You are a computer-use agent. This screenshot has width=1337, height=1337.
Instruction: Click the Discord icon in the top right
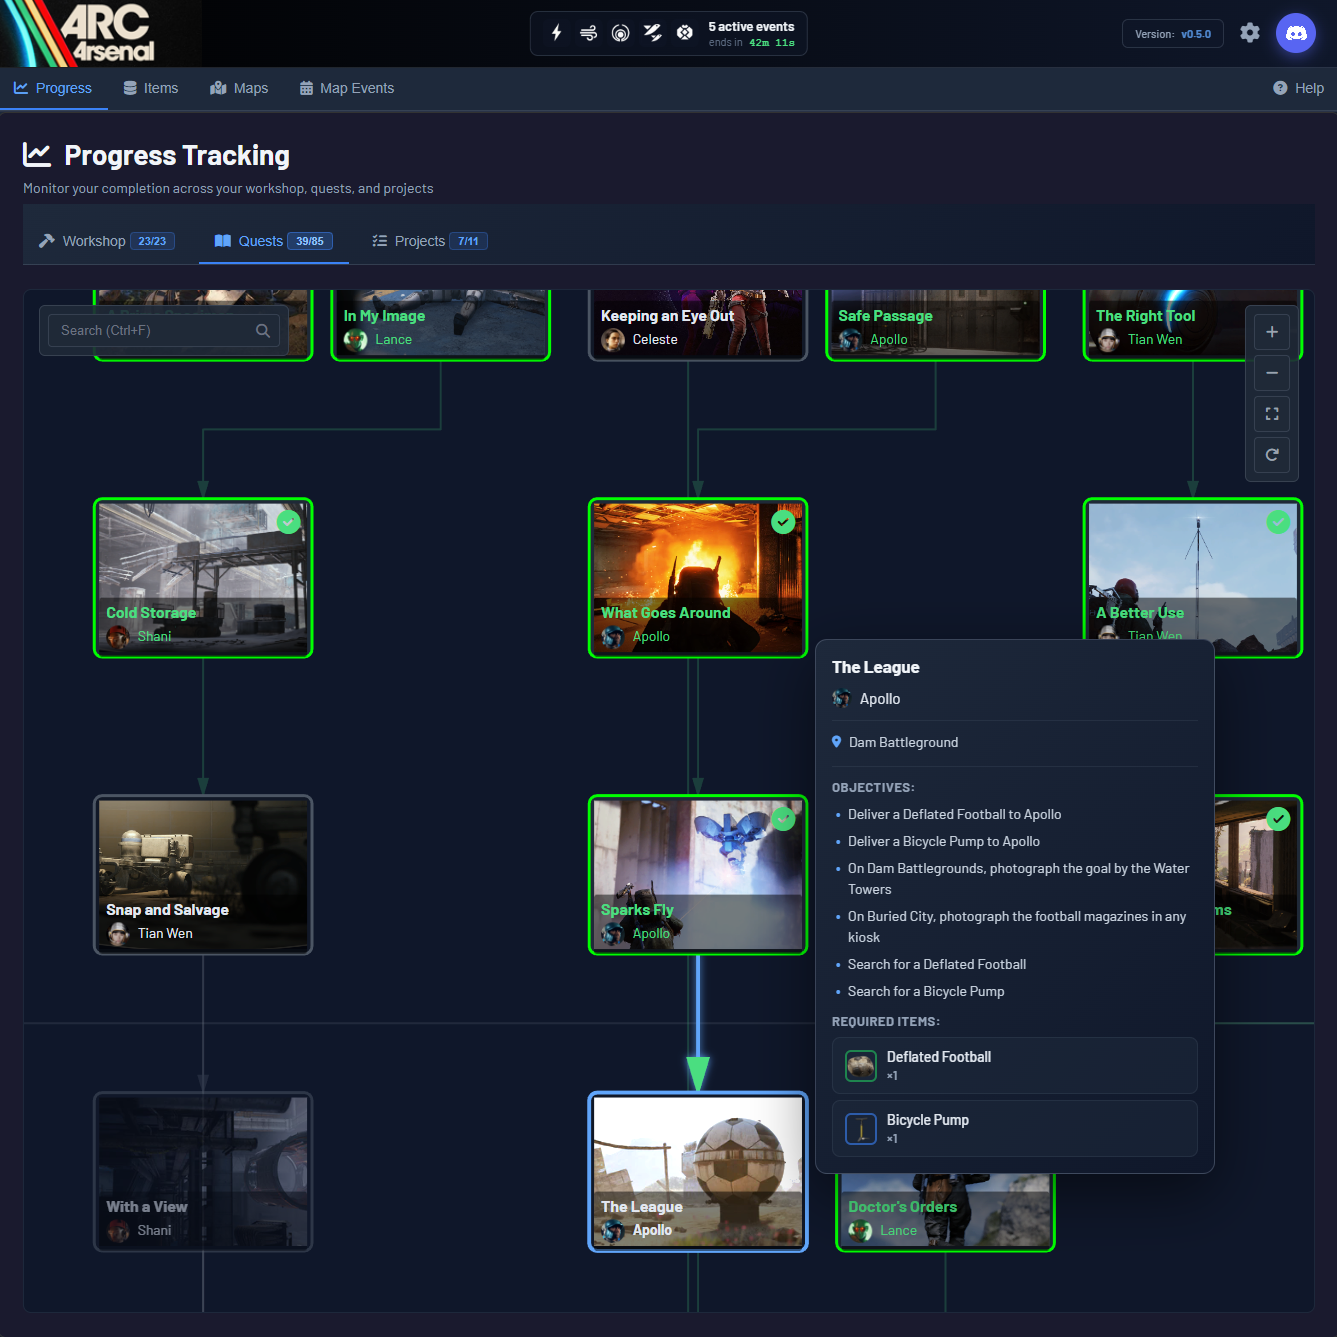point(1295,33)
